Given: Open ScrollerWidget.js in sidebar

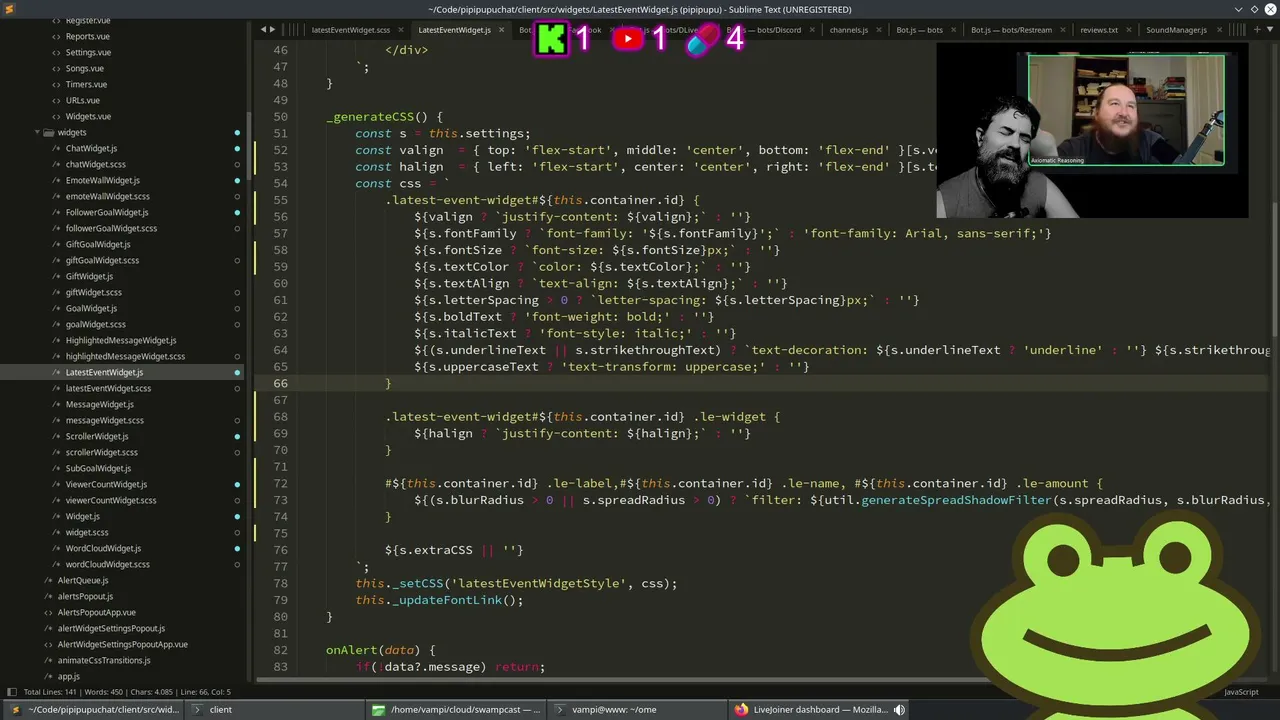Looking at the screenshot, I should tap(97, 436).
